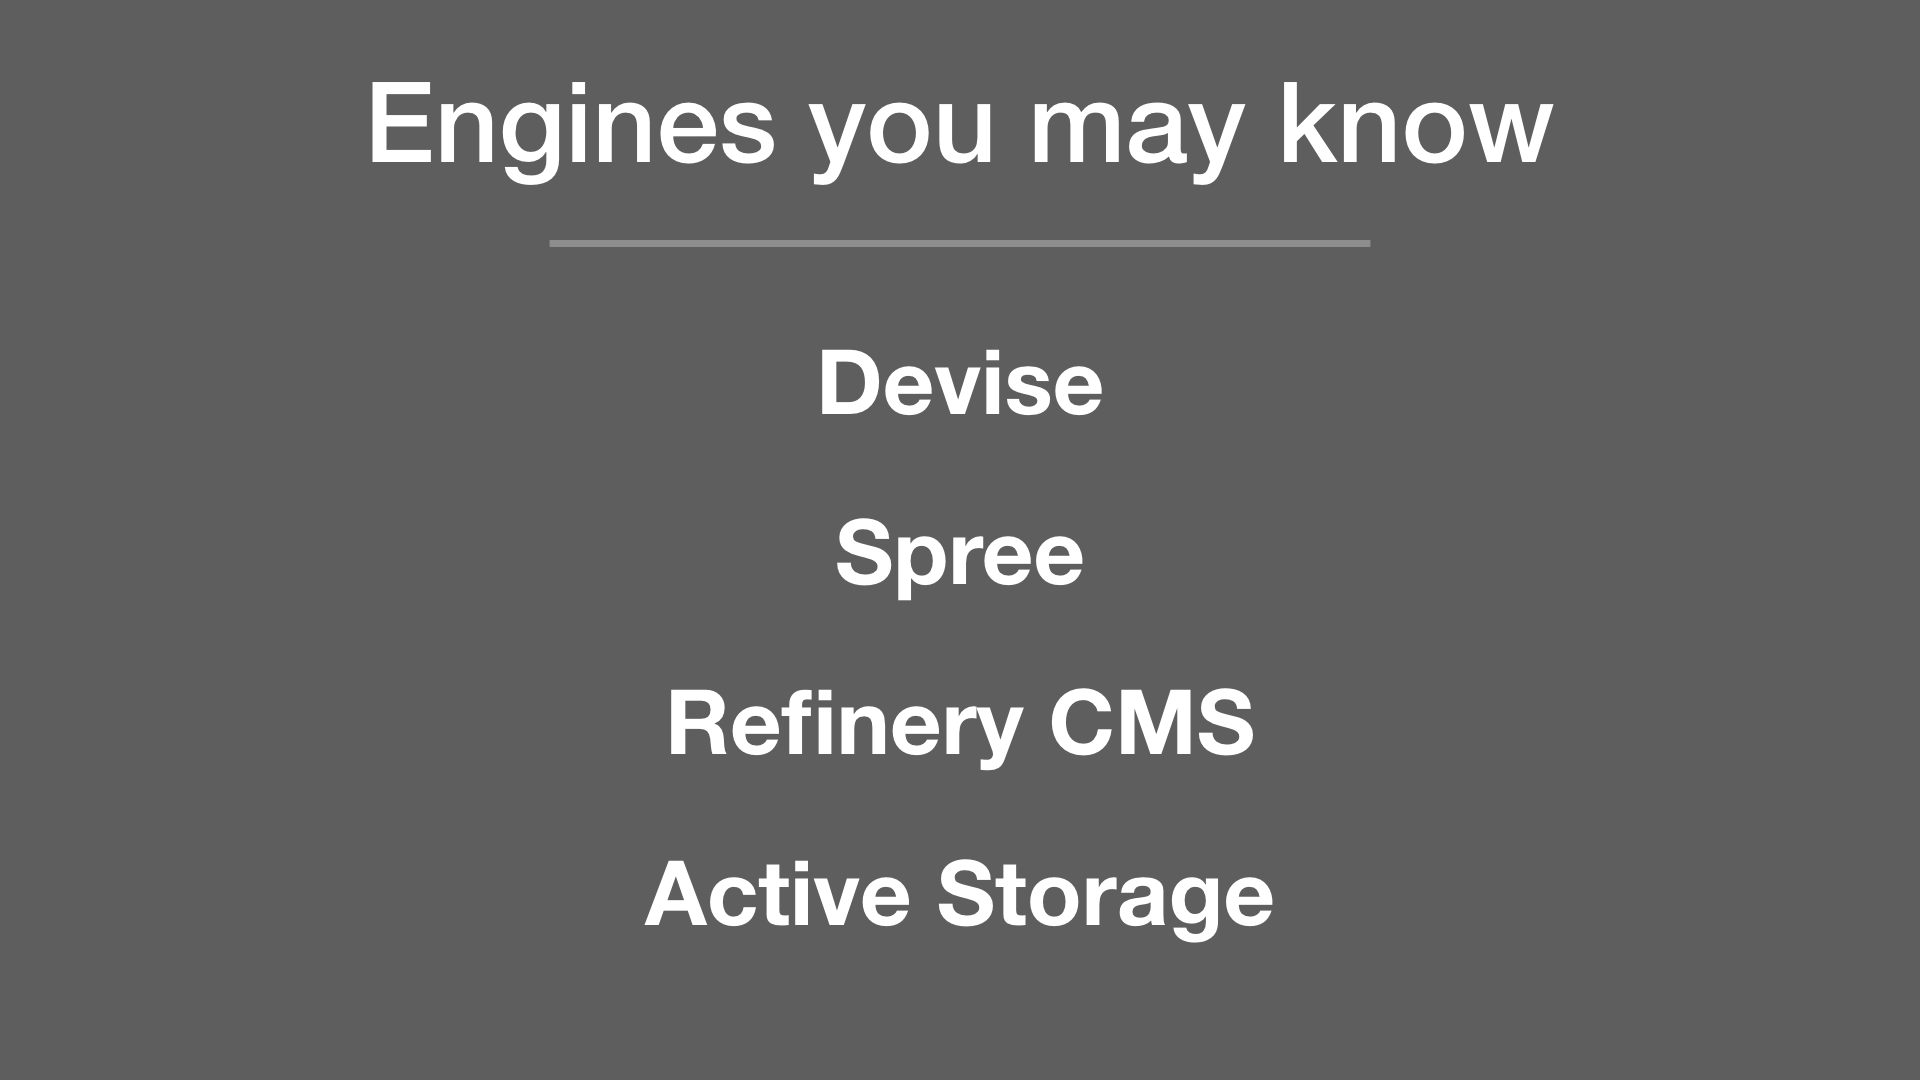
Task: Click the divider line under the title
Action: 959,243
